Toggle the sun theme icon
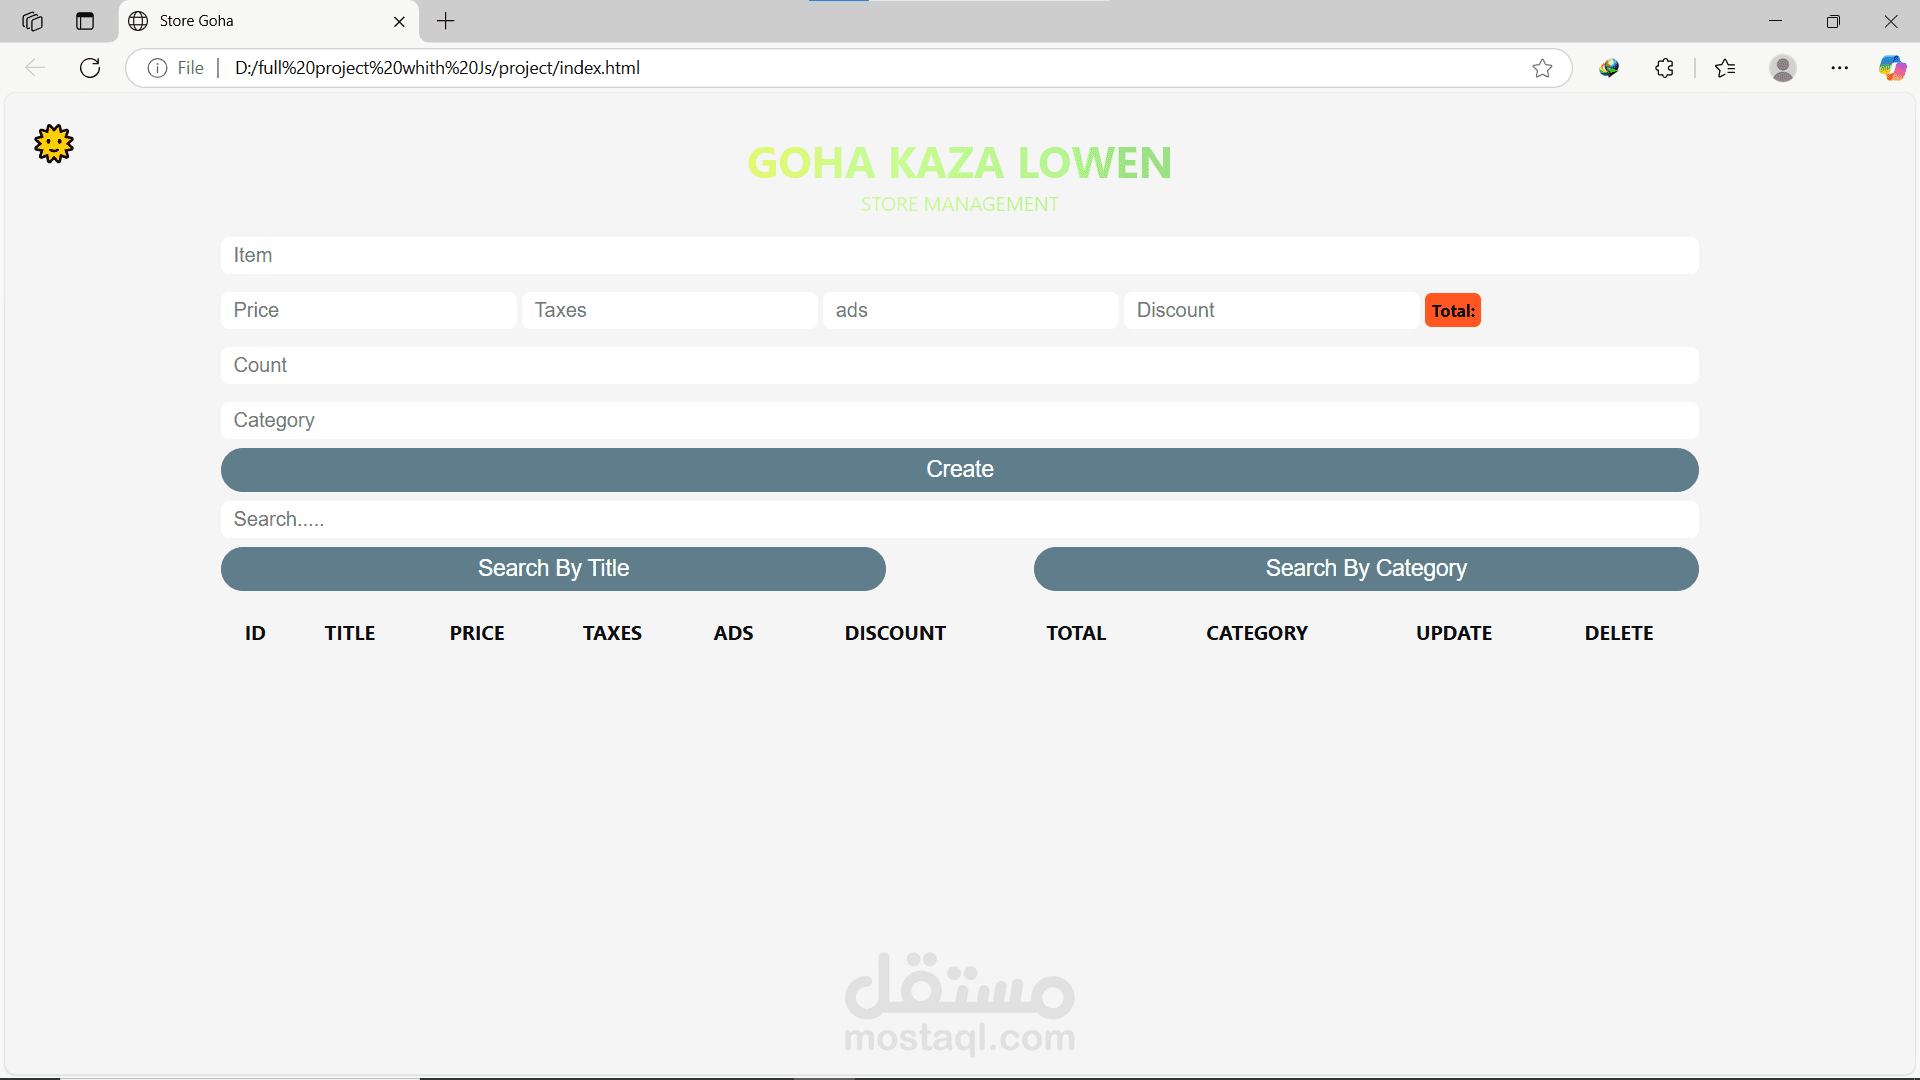This screenshot has height=1080, width=1920. 54,144
